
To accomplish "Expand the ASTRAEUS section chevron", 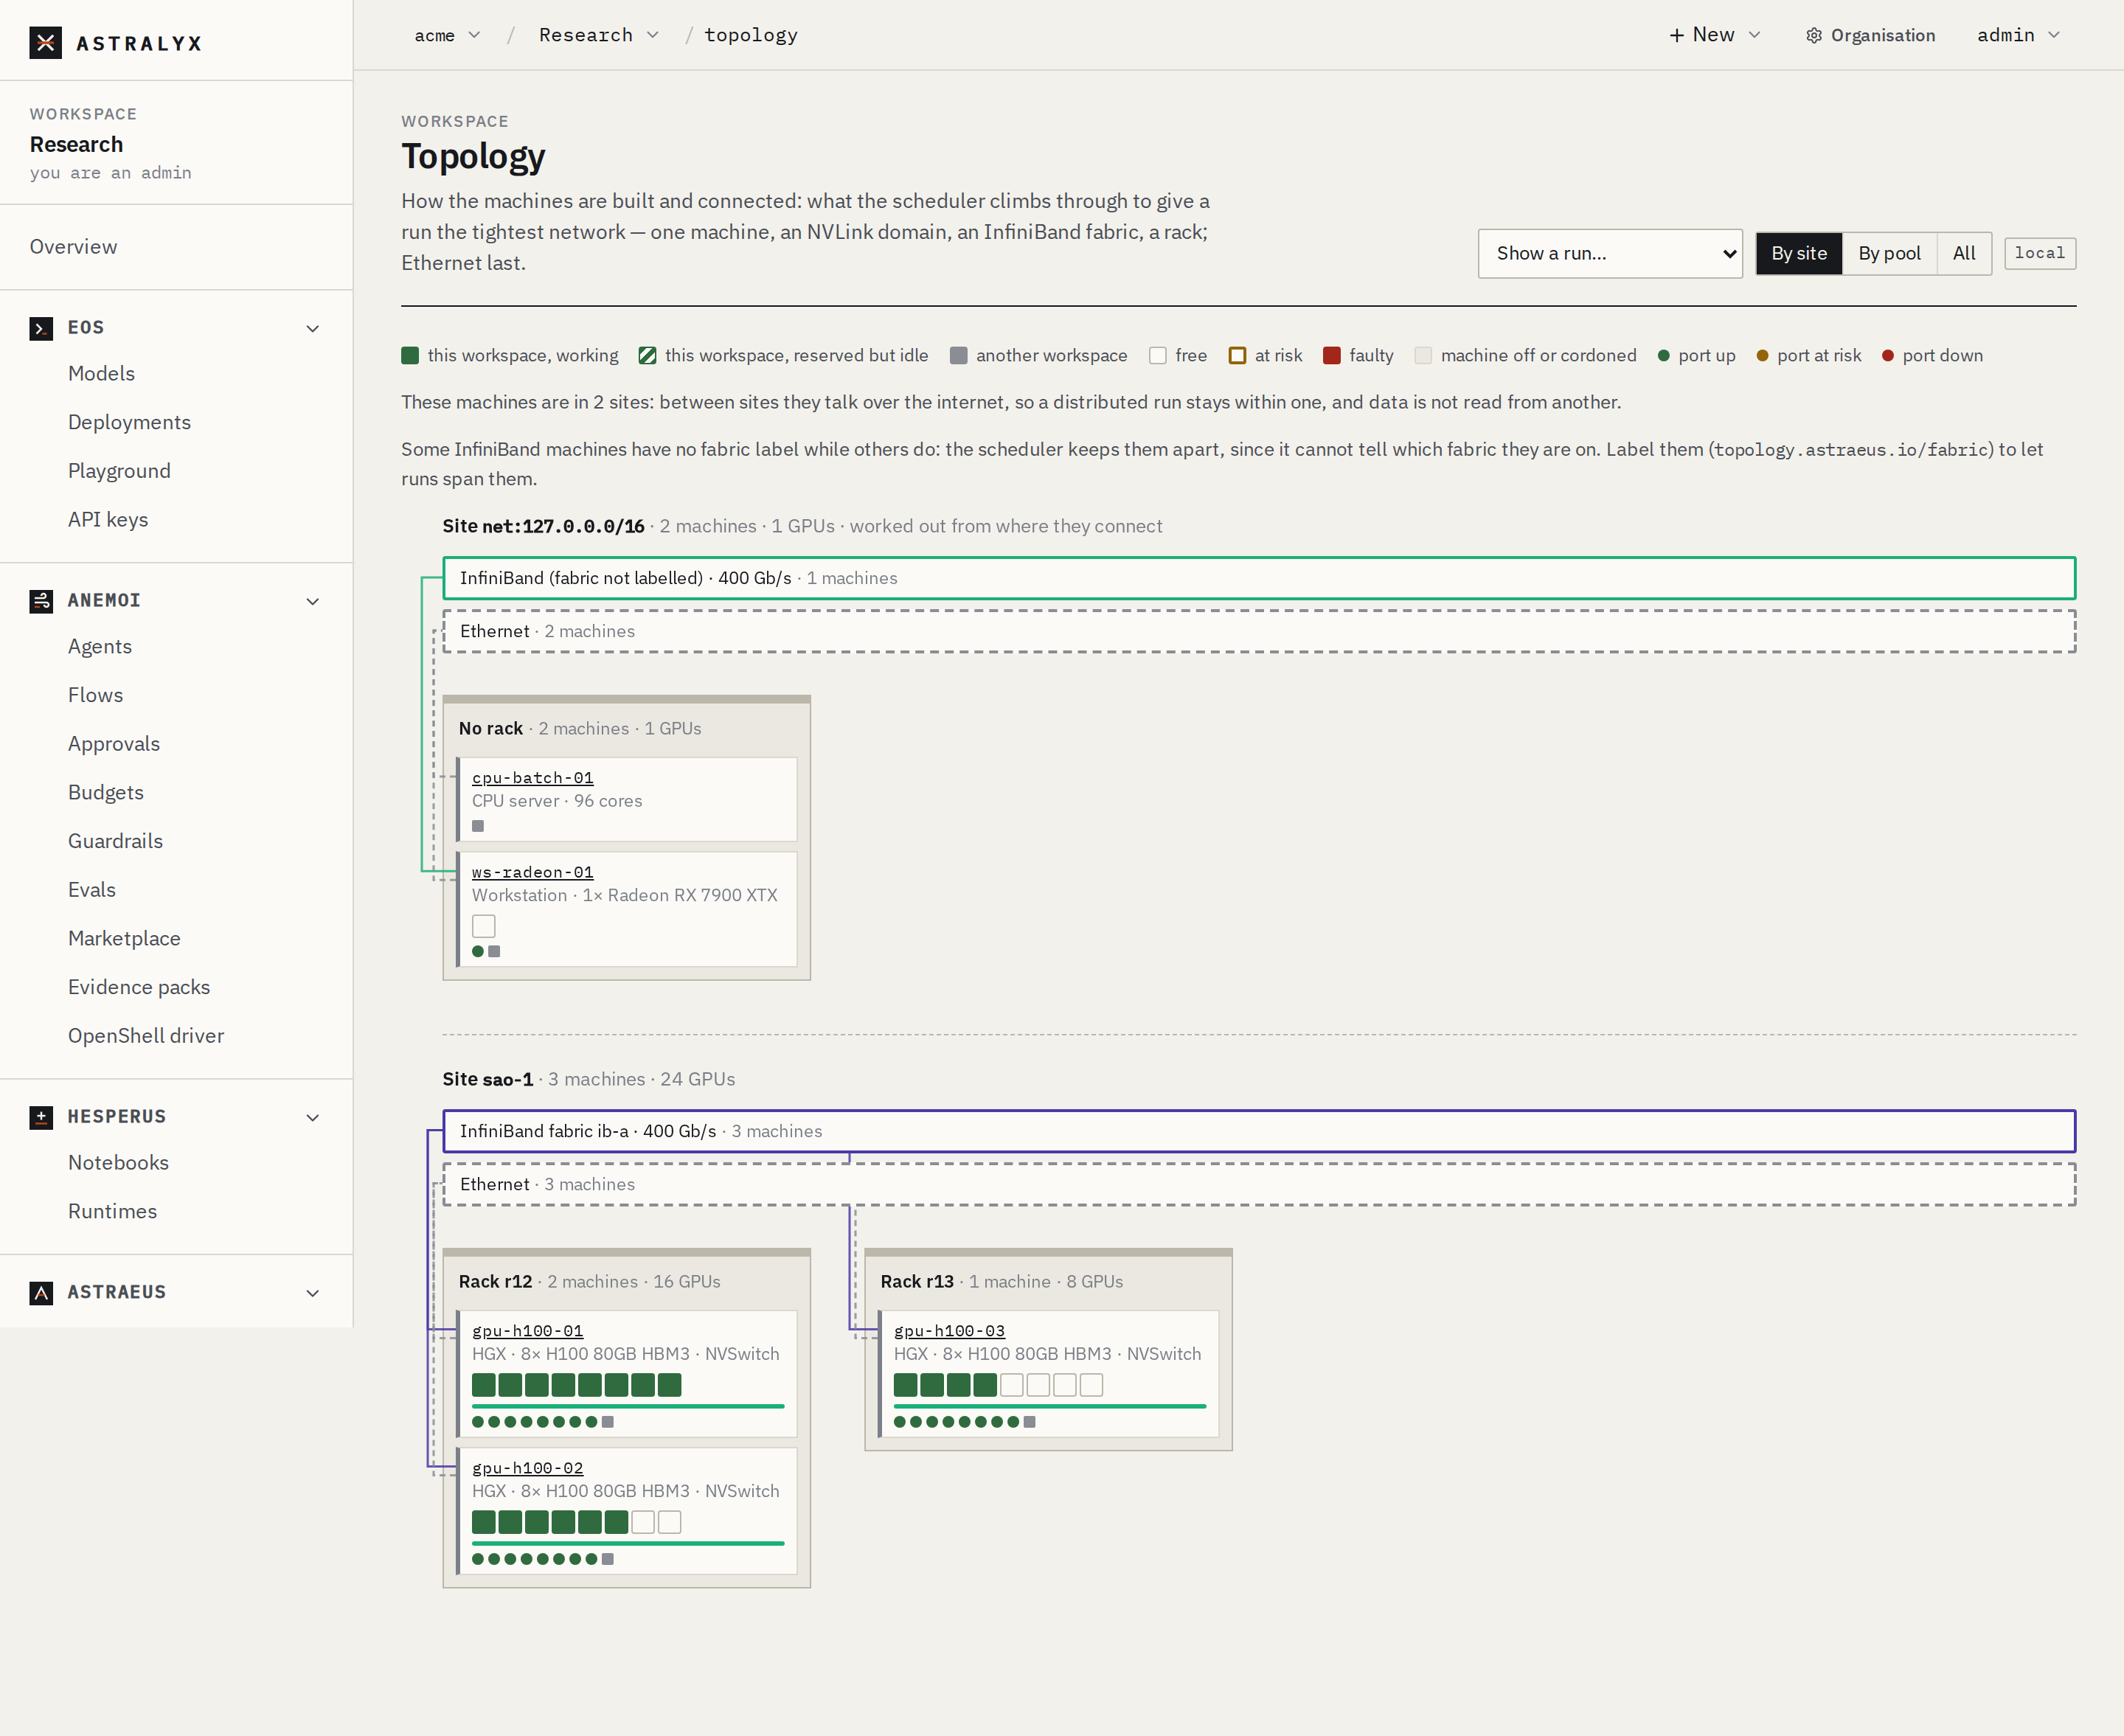I will pyautogui.click(x=313, y=1293).
